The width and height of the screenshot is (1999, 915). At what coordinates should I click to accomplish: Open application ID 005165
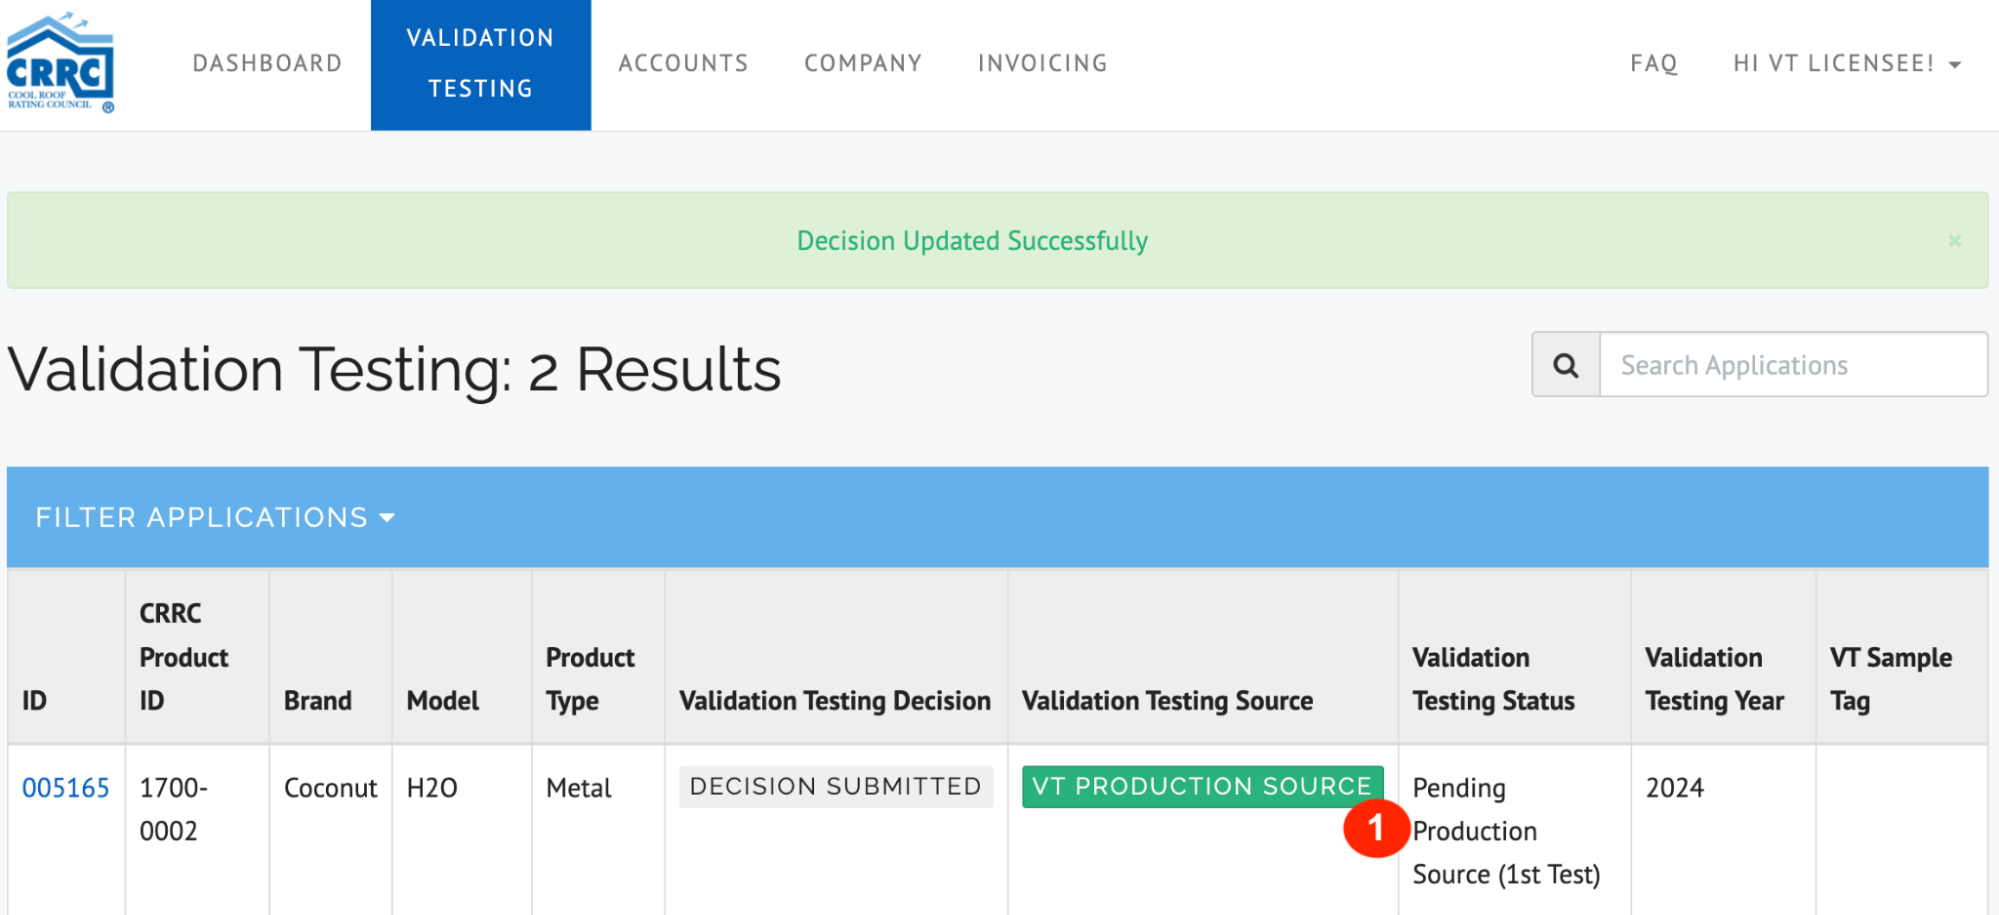66,788
